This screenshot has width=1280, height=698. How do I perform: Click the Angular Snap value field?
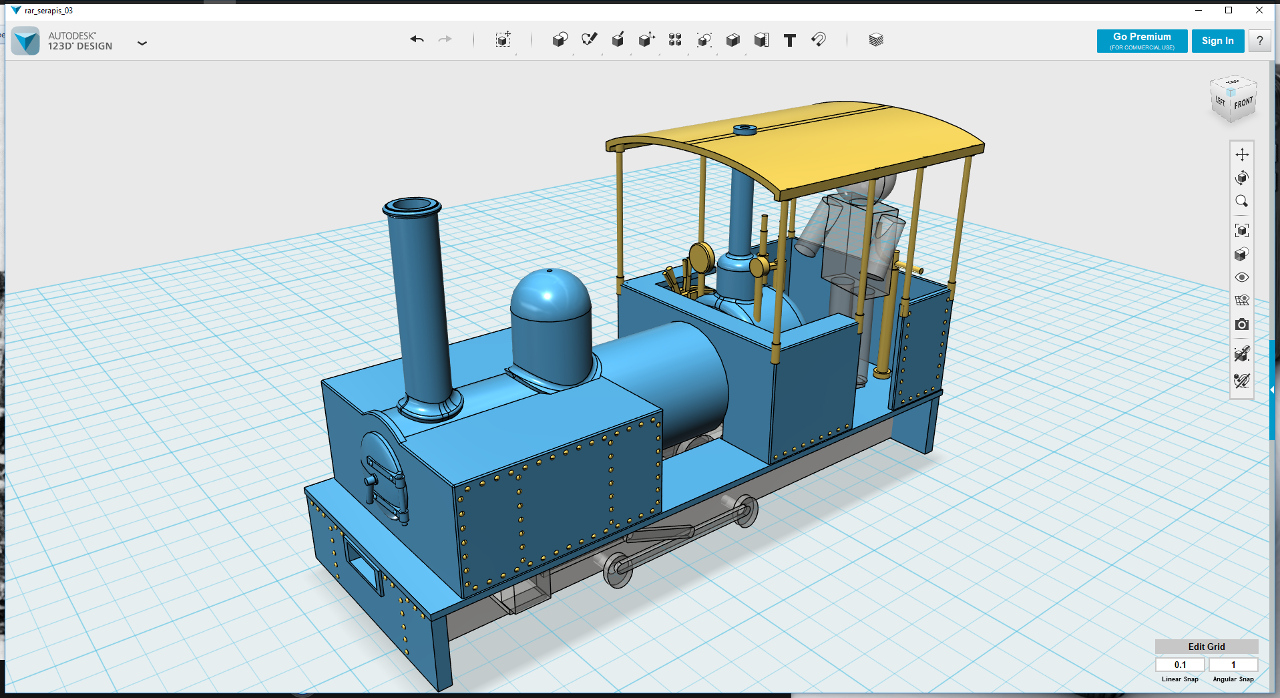pyautogui.click(x=1233, y=665)
